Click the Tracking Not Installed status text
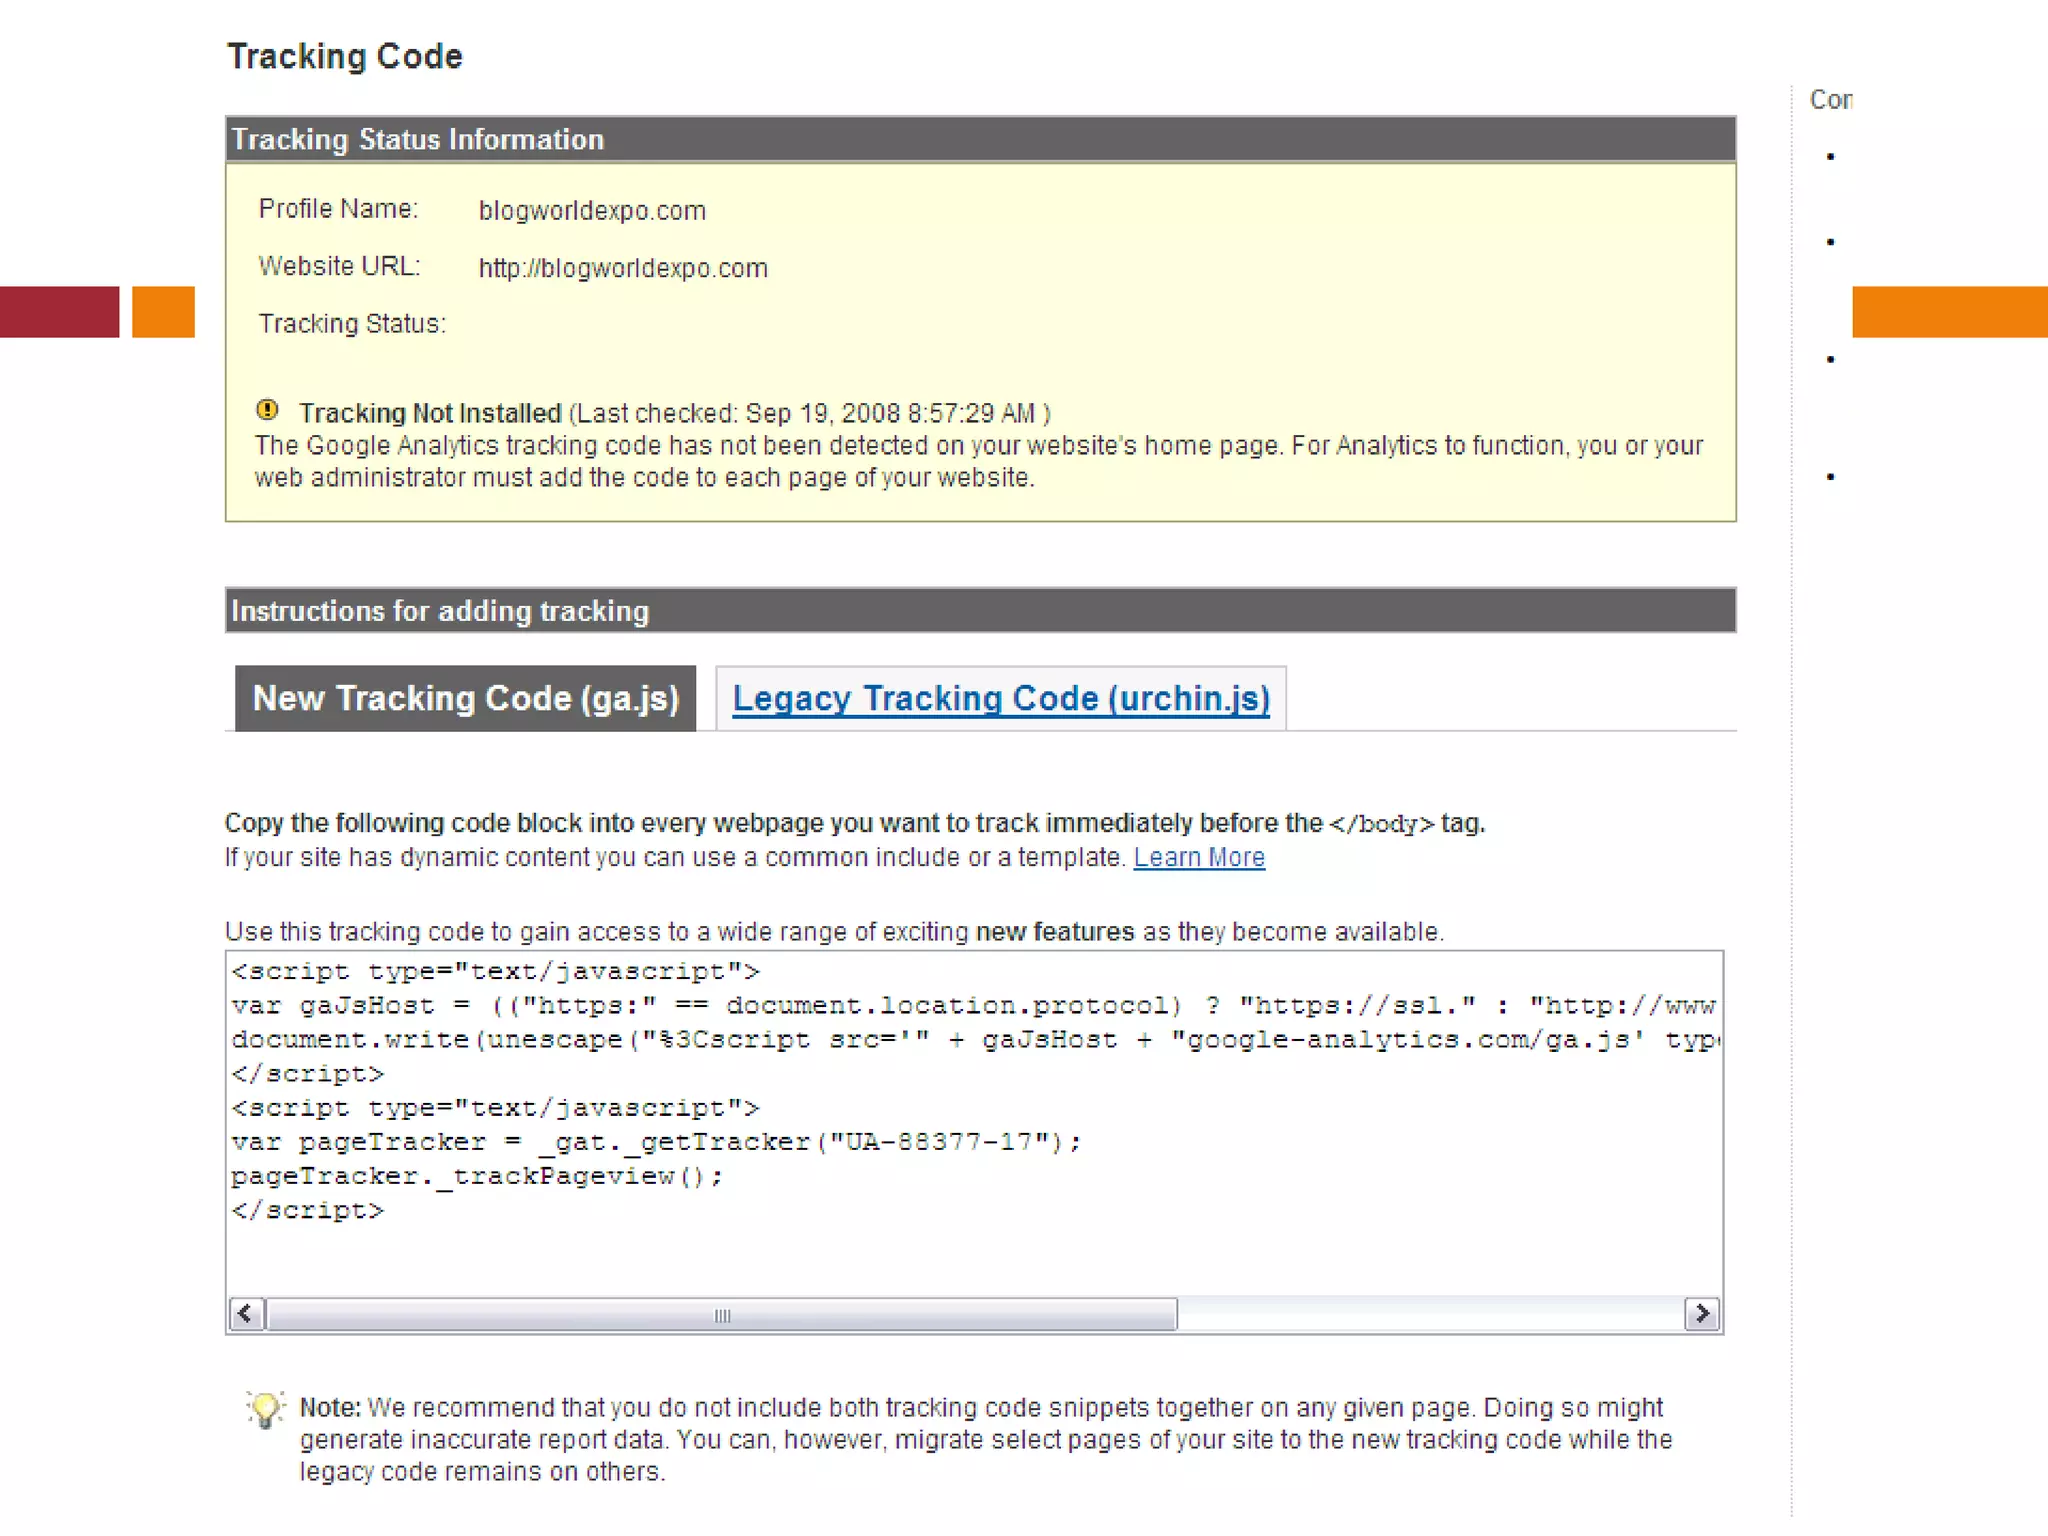The image size is (2048, 1536). 430,414
